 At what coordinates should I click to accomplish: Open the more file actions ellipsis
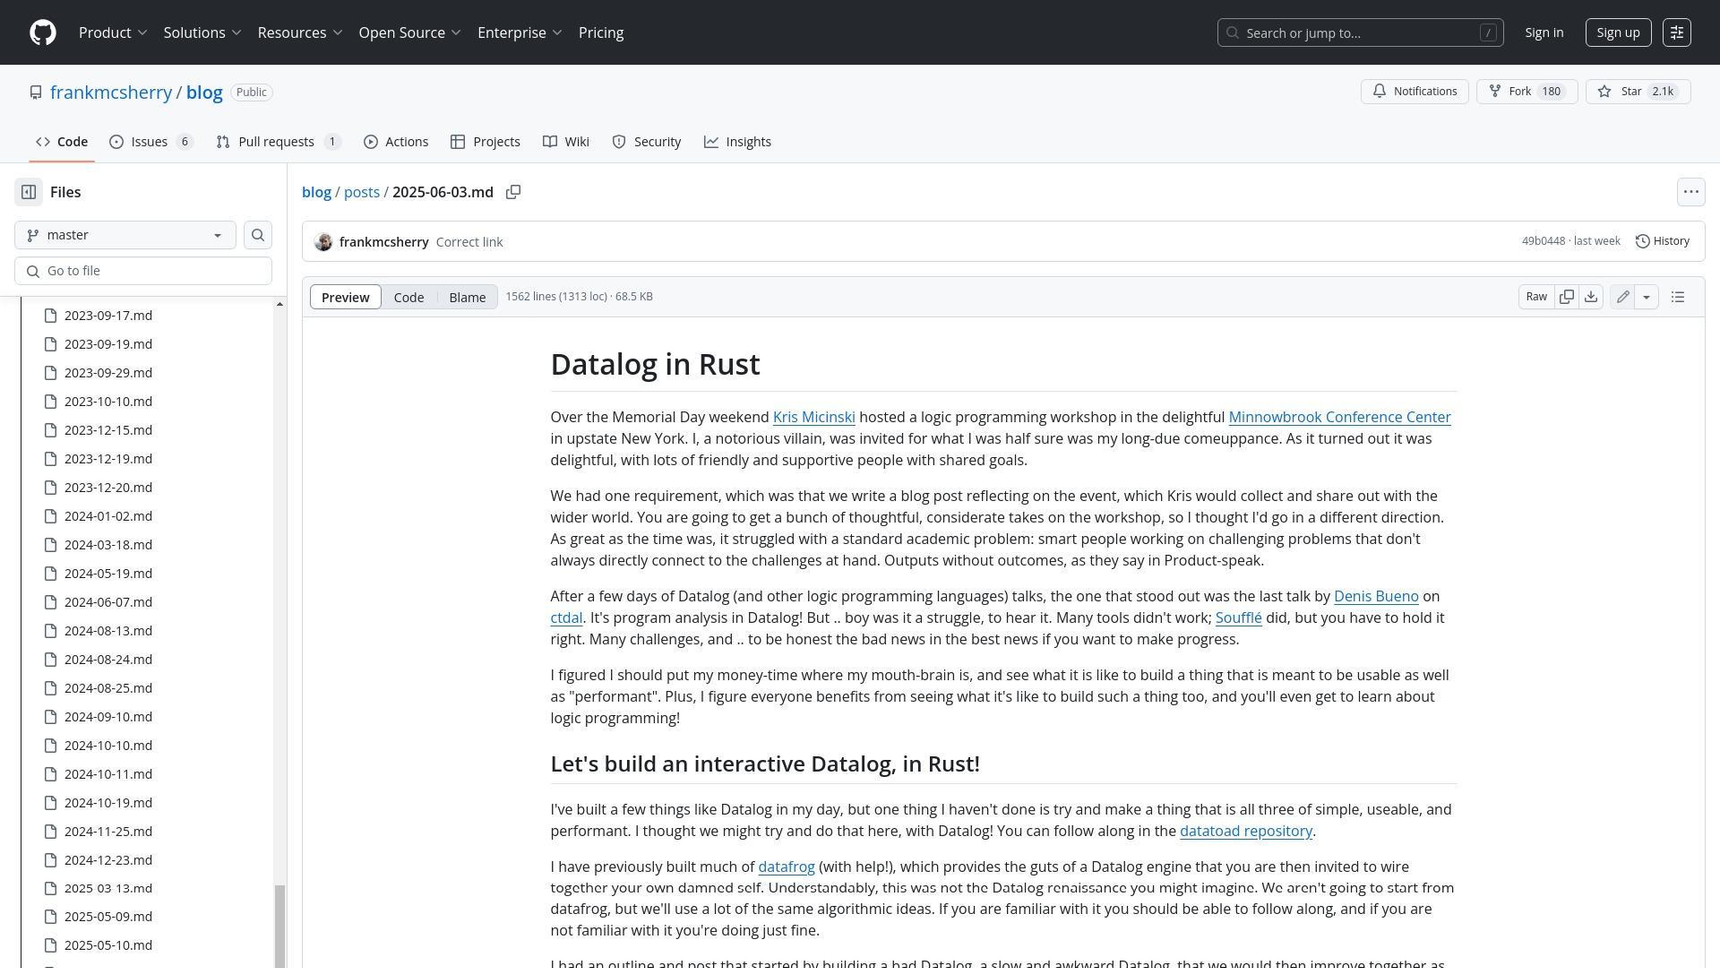coord(1691,192)
